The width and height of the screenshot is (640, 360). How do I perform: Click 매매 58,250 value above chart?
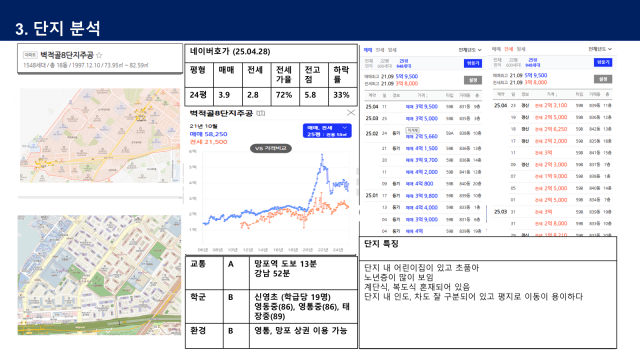point(209,134)
